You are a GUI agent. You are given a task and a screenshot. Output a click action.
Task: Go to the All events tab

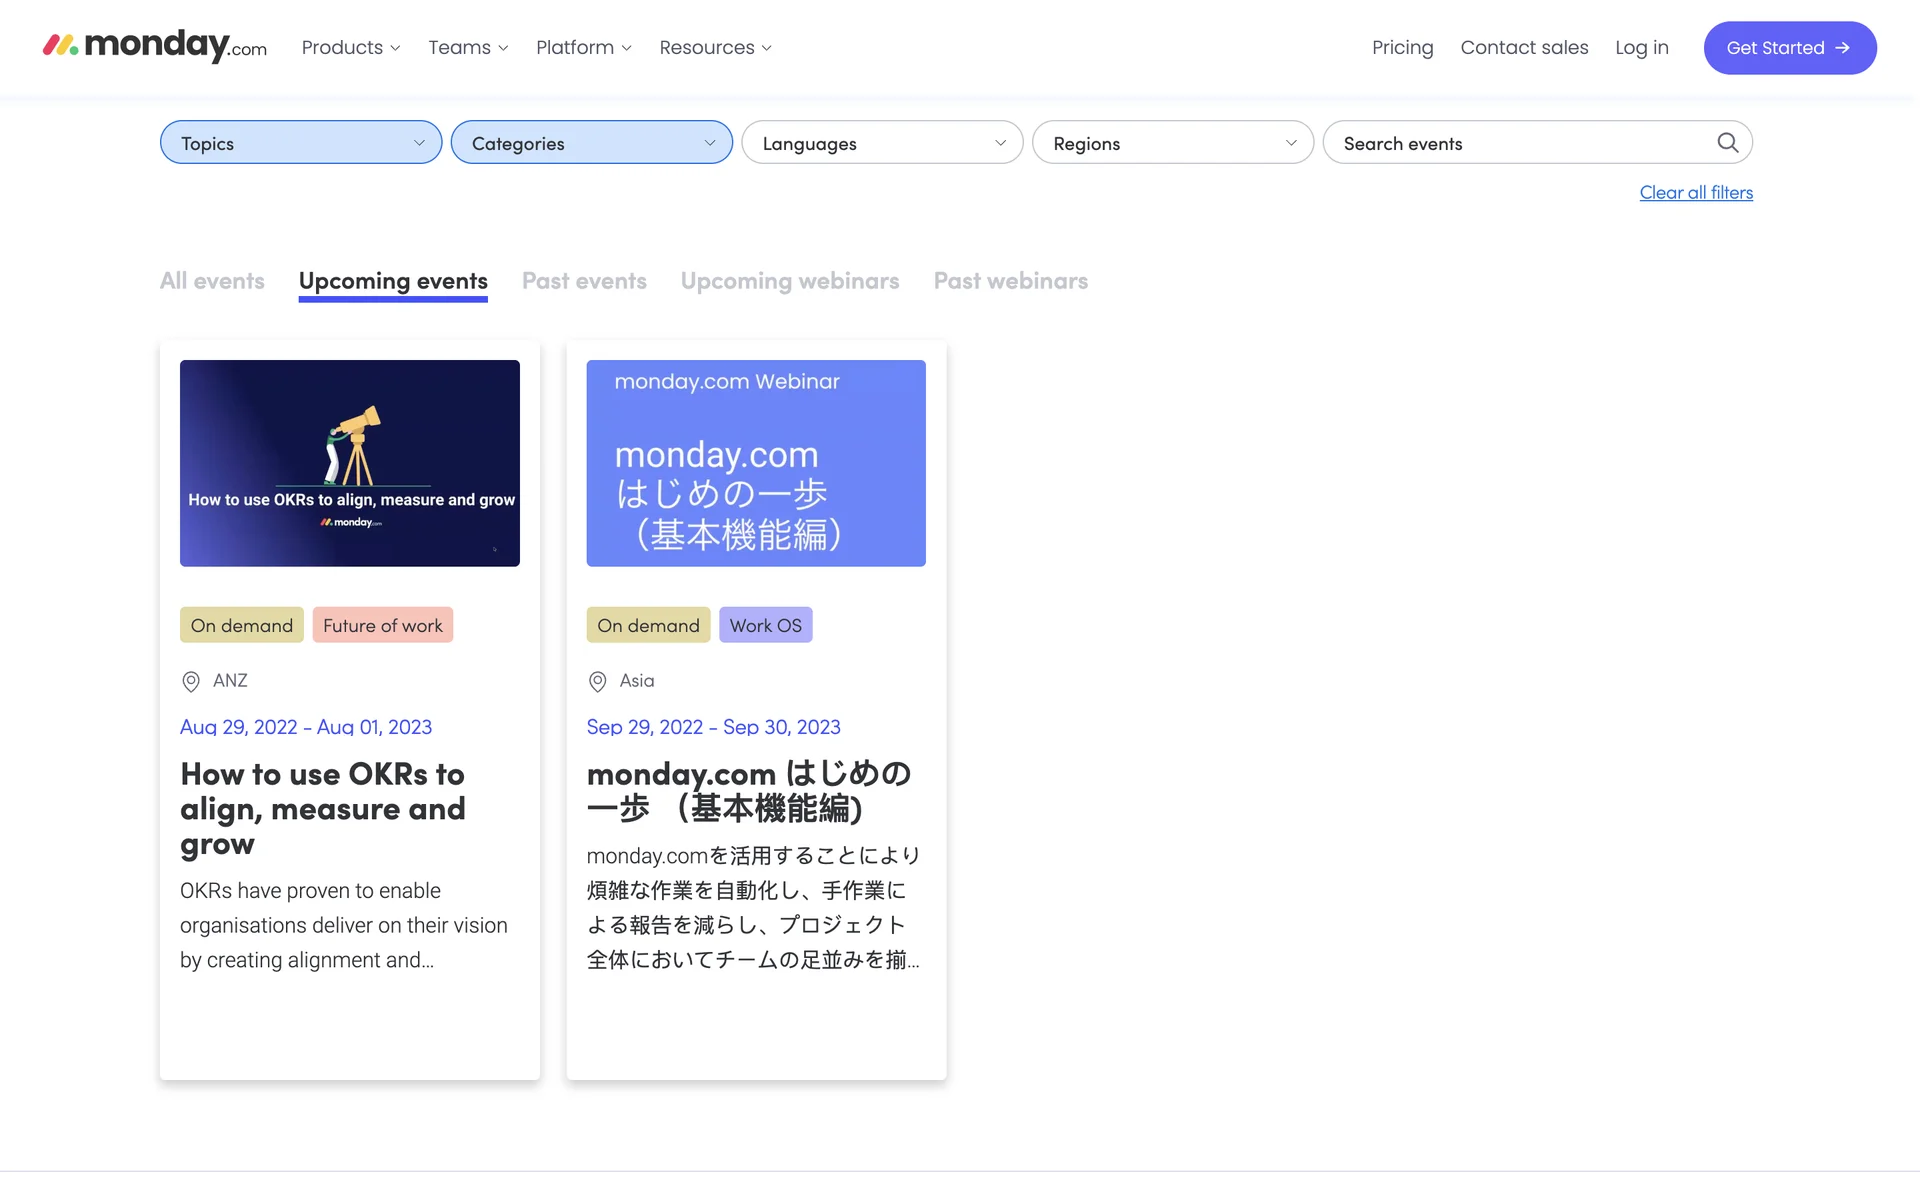(212, 281)
